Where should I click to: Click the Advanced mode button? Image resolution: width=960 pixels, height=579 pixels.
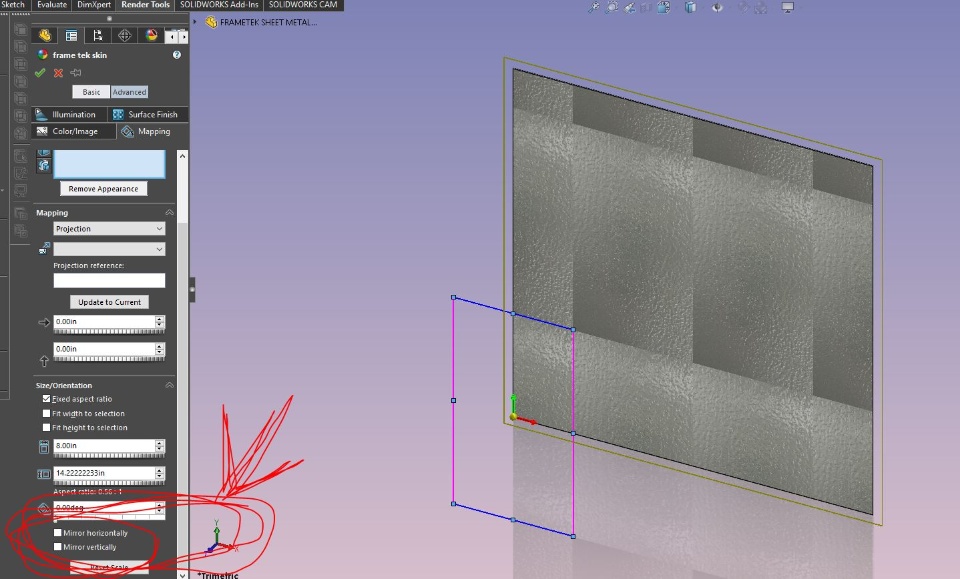[x=129, y=92]
